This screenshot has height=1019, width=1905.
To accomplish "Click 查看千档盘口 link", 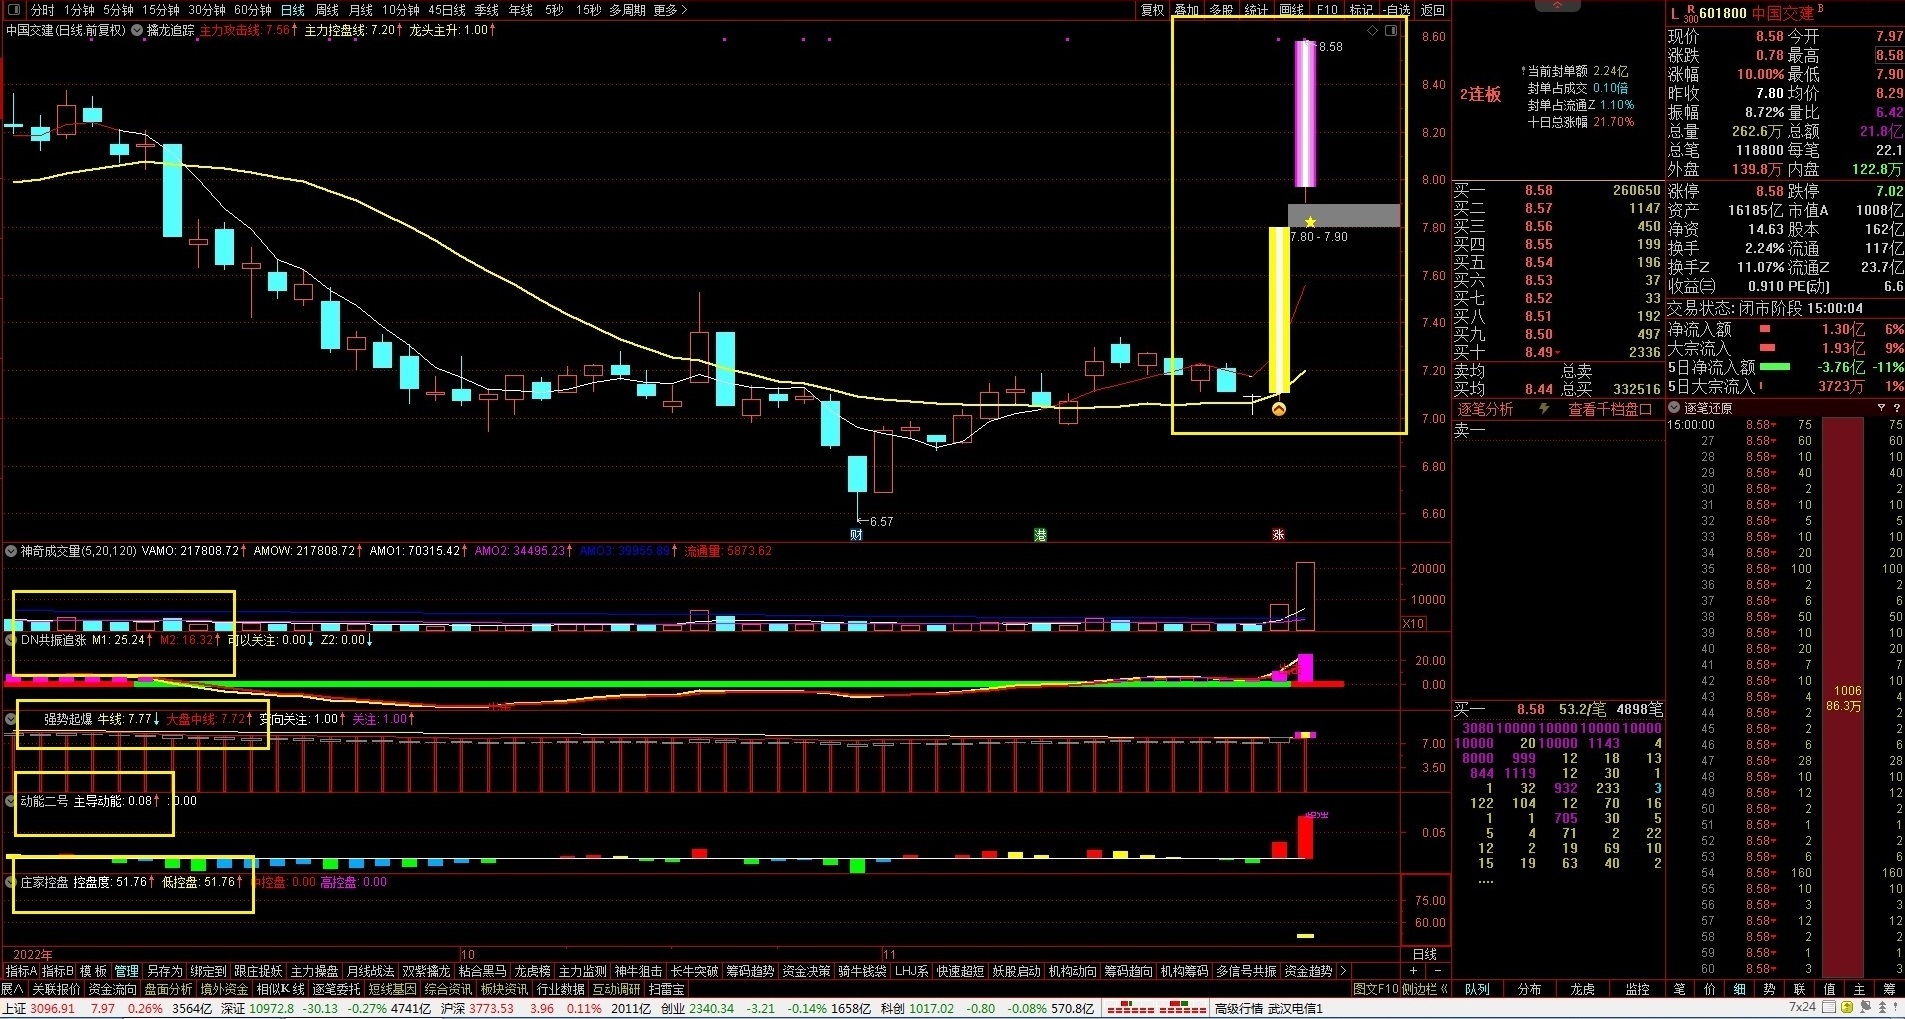I will (x=1609, y=409).
